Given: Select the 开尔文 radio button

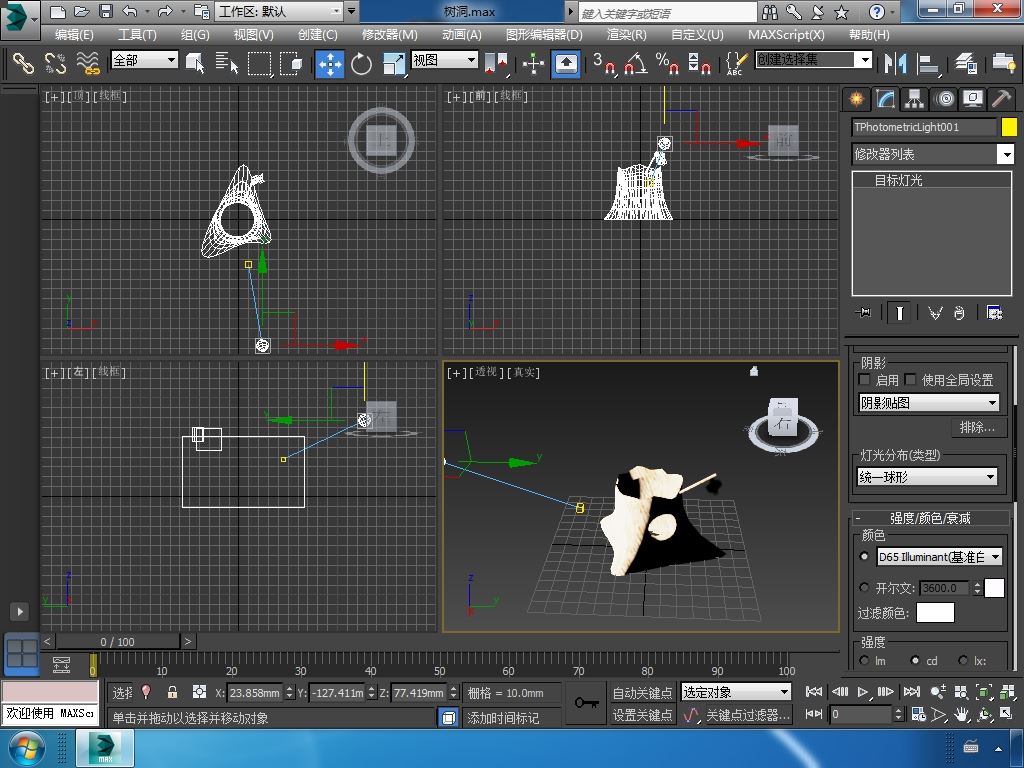Looking at the screenshot, I should [865, 588].
